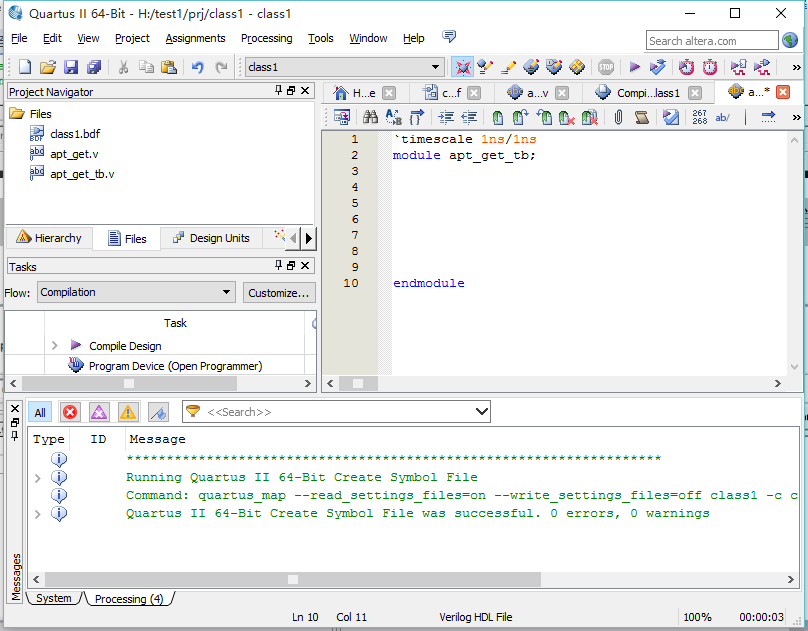This screenshot has width=808, height=631.
Task: Open the Flow Compilation dropdown
Action: (x=136, y=292)
